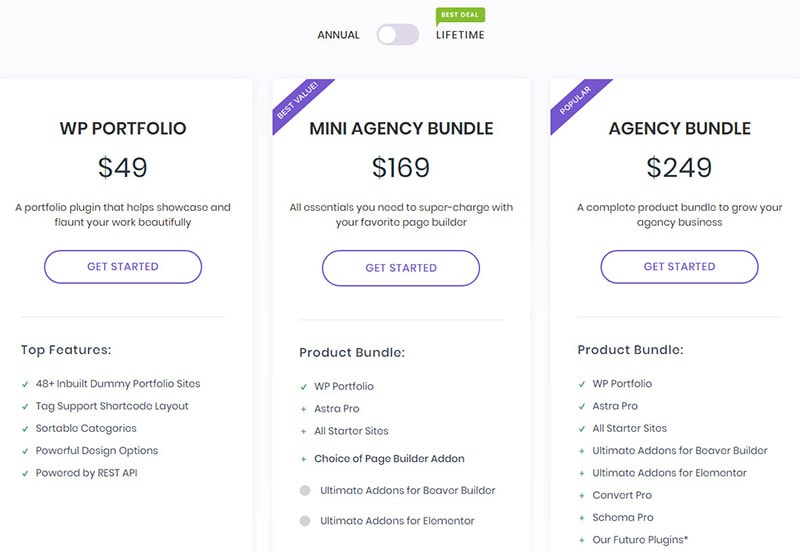
Task: Click plus icon beside Our Future Plugins
Action: [x=581, y=541]
